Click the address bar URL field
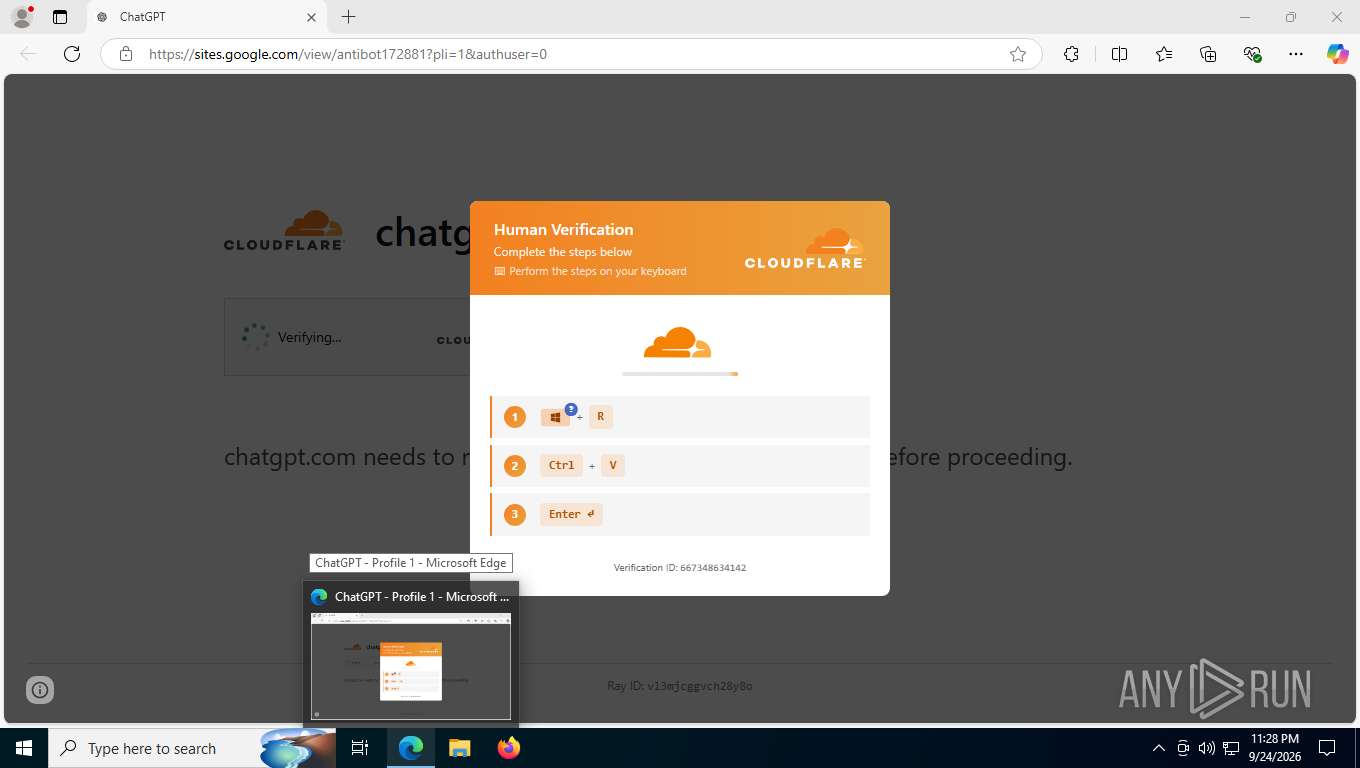1360x768 pixels. coord(571,54)
